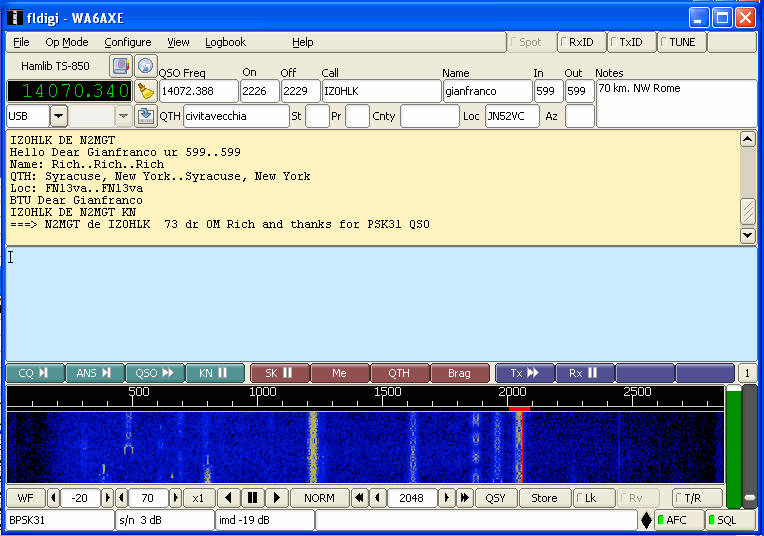The width and height of the screenshot is (764, 536).
Task: Click the receive text scrollbar thumb
Action: pos(747,211)
